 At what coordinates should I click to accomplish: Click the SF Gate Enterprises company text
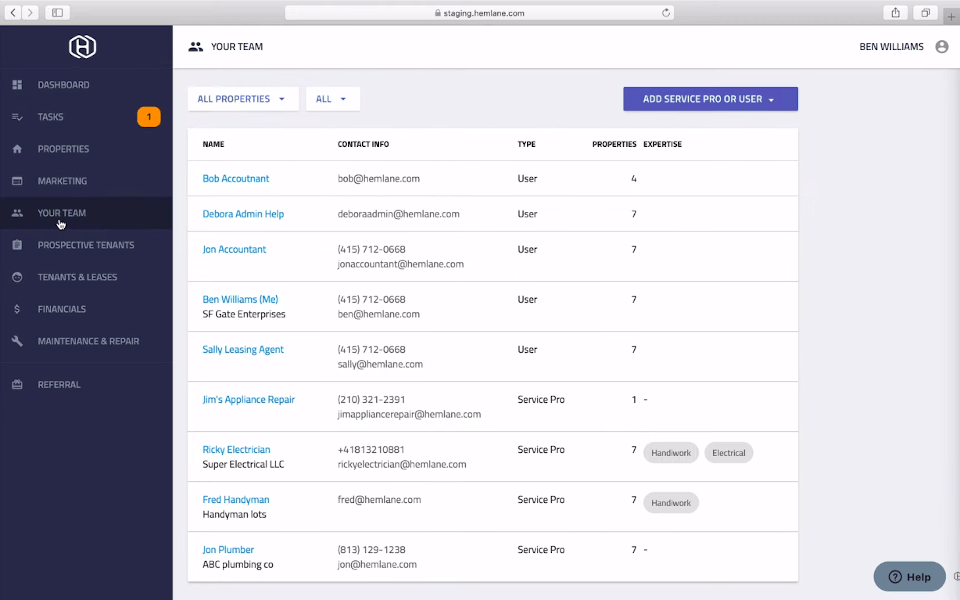[x=244, y=314]
